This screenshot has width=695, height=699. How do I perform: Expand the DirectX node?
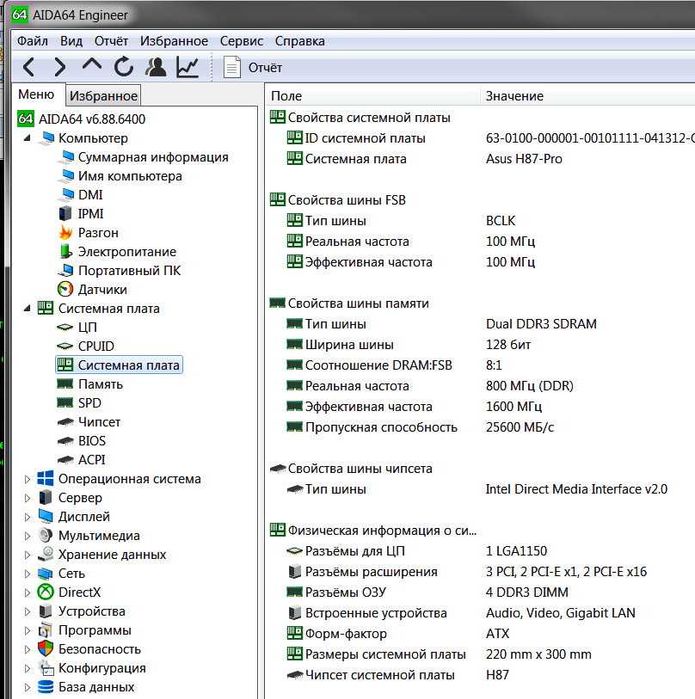click(x=27, y=592)
